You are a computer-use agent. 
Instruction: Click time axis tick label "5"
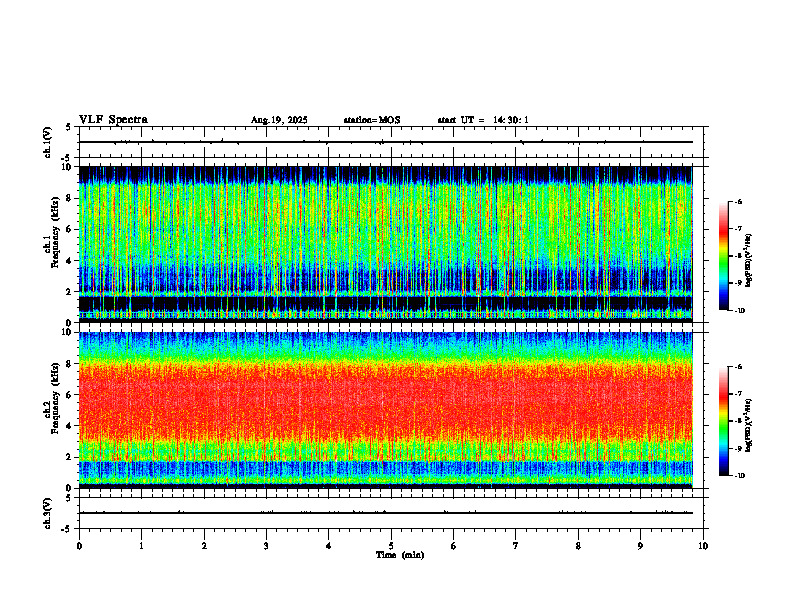pyautogui.click(x=391, y=546)
